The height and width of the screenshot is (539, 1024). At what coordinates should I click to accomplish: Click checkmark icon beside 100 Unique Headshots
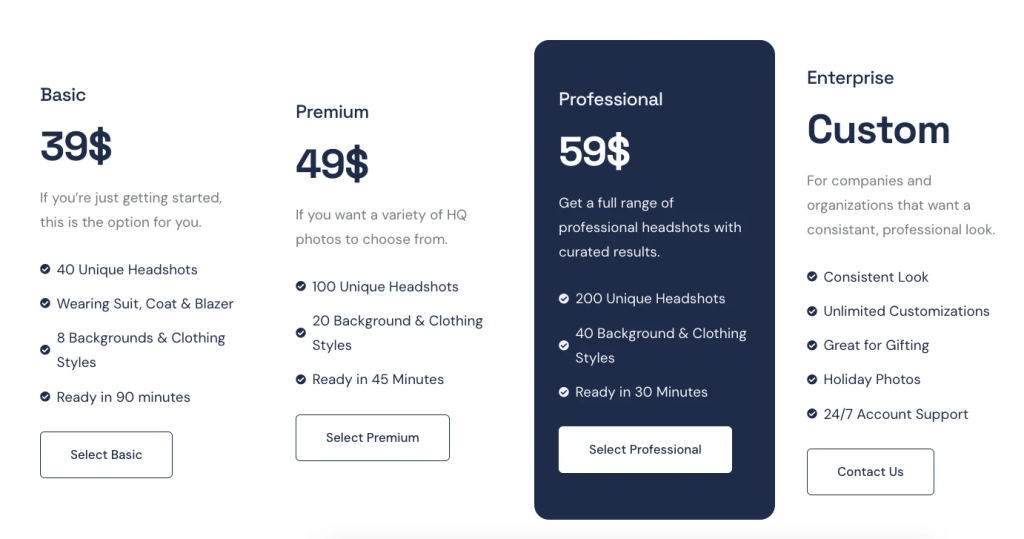pos(301,287)
